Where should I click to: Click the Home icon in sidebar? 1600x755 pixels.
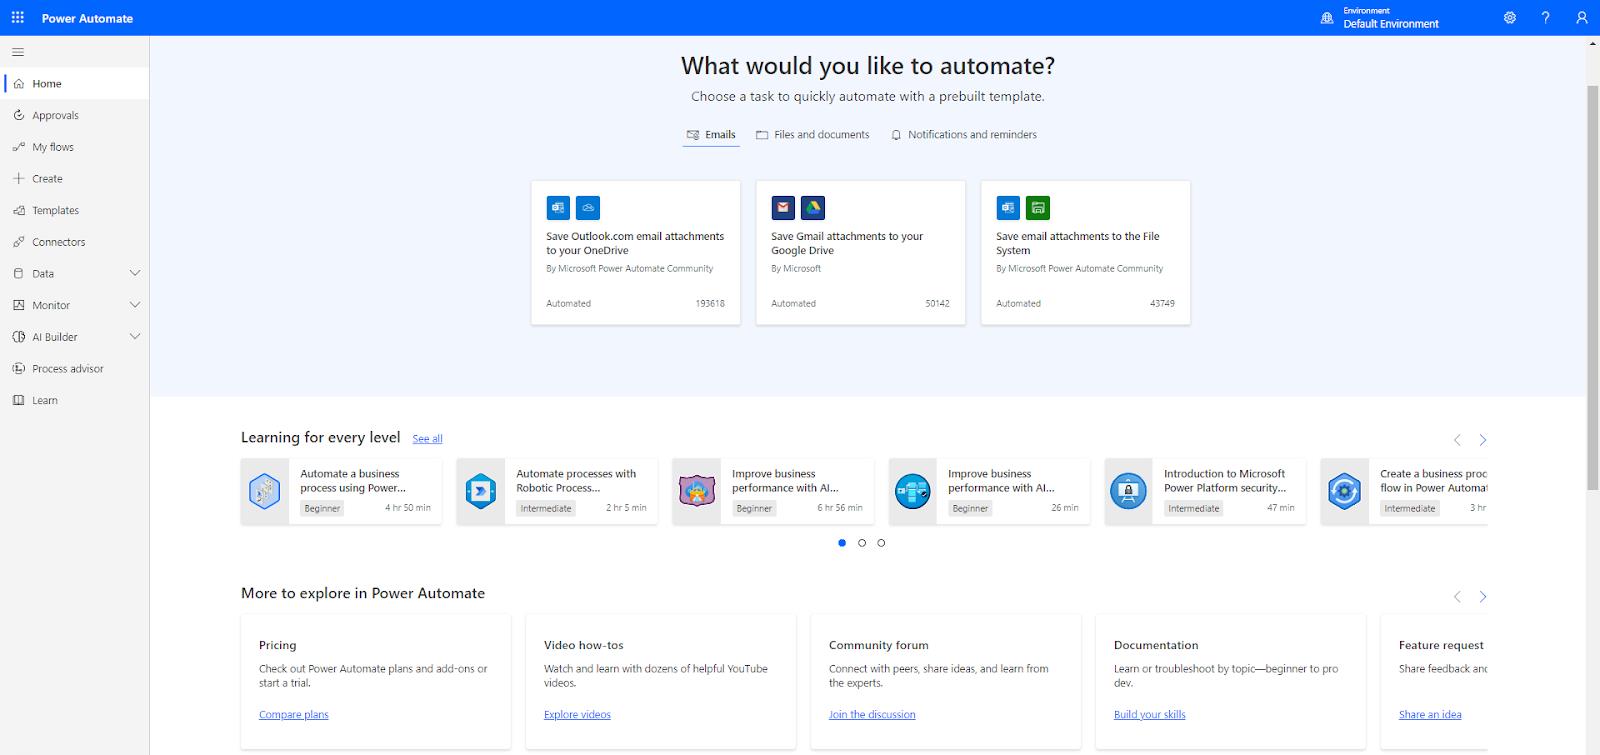[x=19, y=84]
